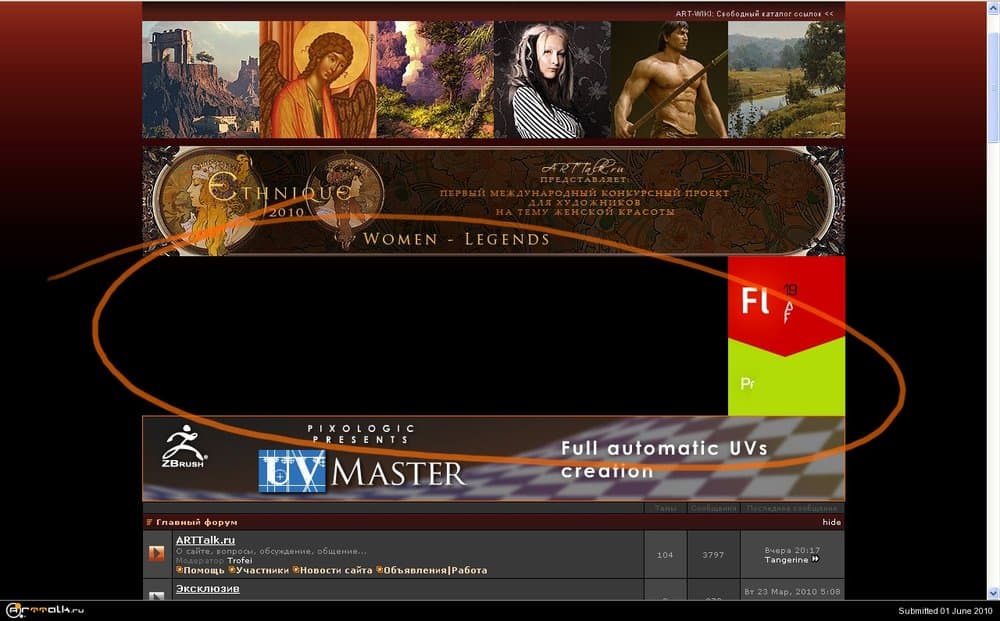Open the Эксклюзив forum
Viewport: 1000px width, 621px height.
[x=207, y=589]
